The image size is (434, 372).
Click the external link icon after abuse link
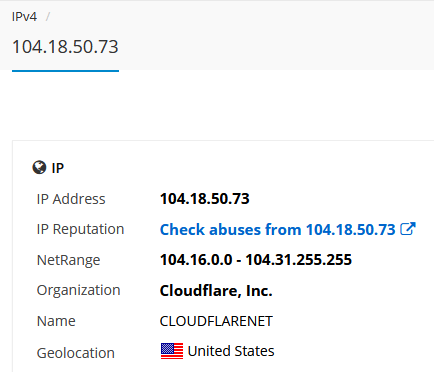pyautogui.click(x=408, y=229)
